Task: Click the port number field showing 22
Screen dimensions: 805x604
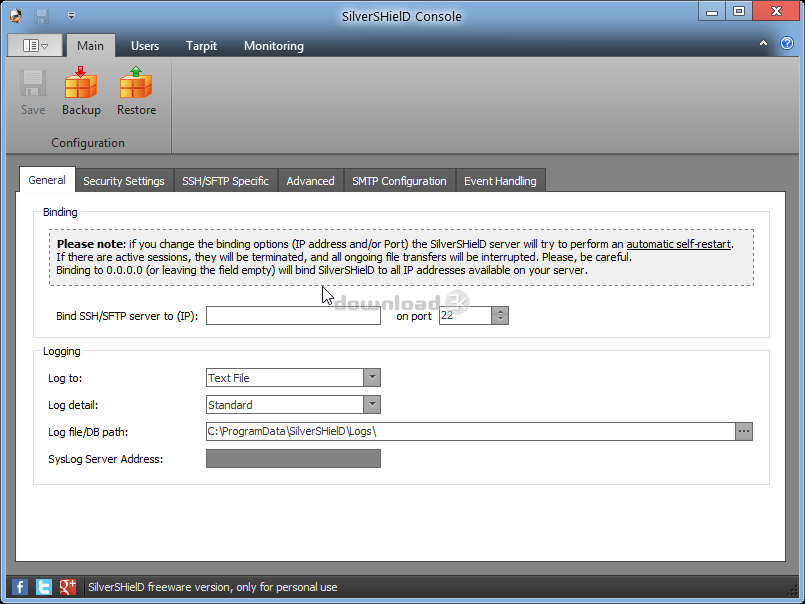Action: point(465,315)
